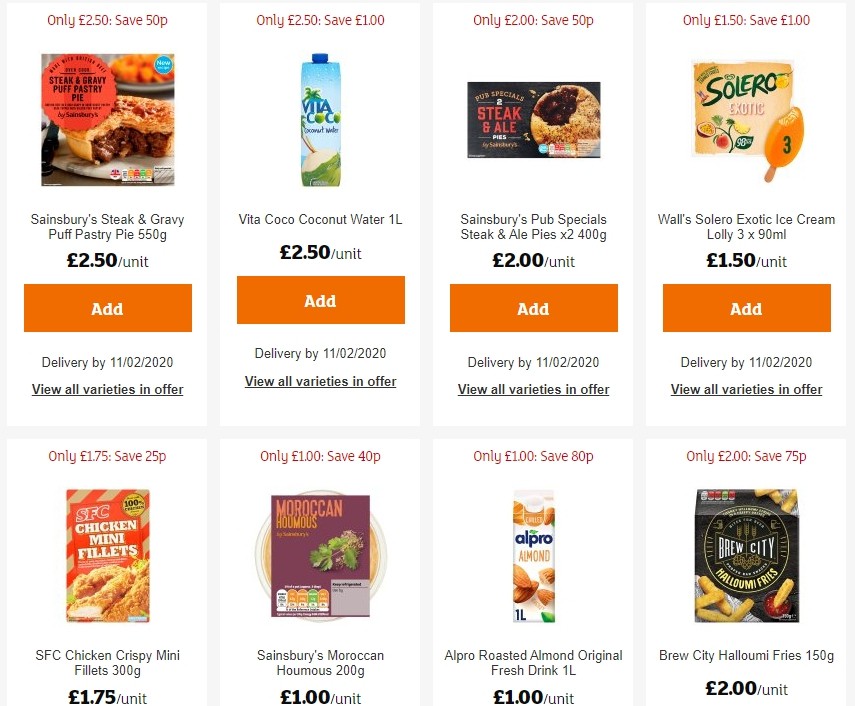
Task: Add Vita Coco Coconut Water to basket
Action: (x=320, y=300)
